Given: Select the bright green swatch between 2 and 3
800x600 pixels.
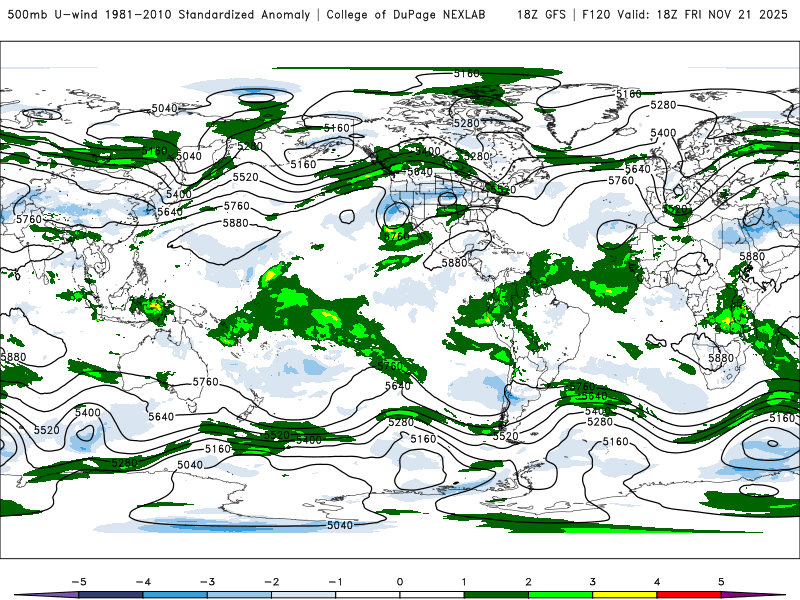Looking at the screenshot, I should click(x=561, y=595).
